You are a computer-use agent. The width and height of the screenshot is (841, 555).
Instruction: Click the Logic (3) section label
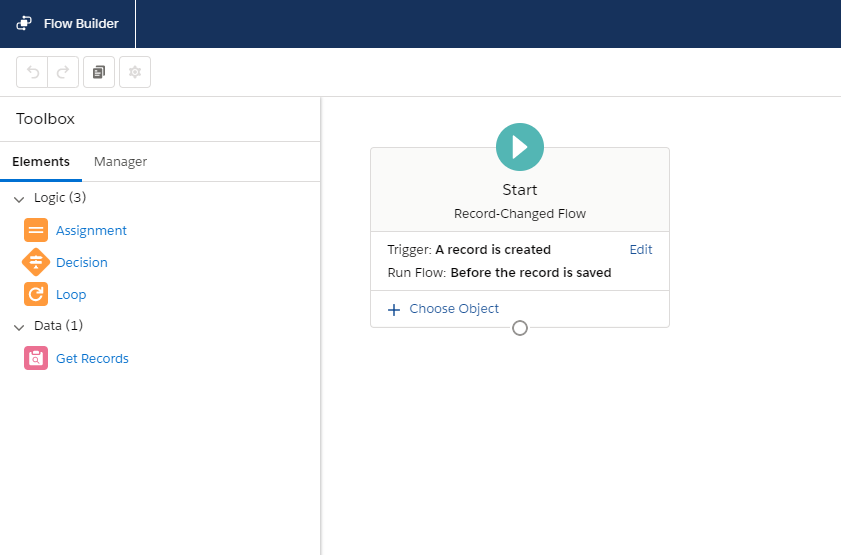pyautogui.click(x=60, y=197)
